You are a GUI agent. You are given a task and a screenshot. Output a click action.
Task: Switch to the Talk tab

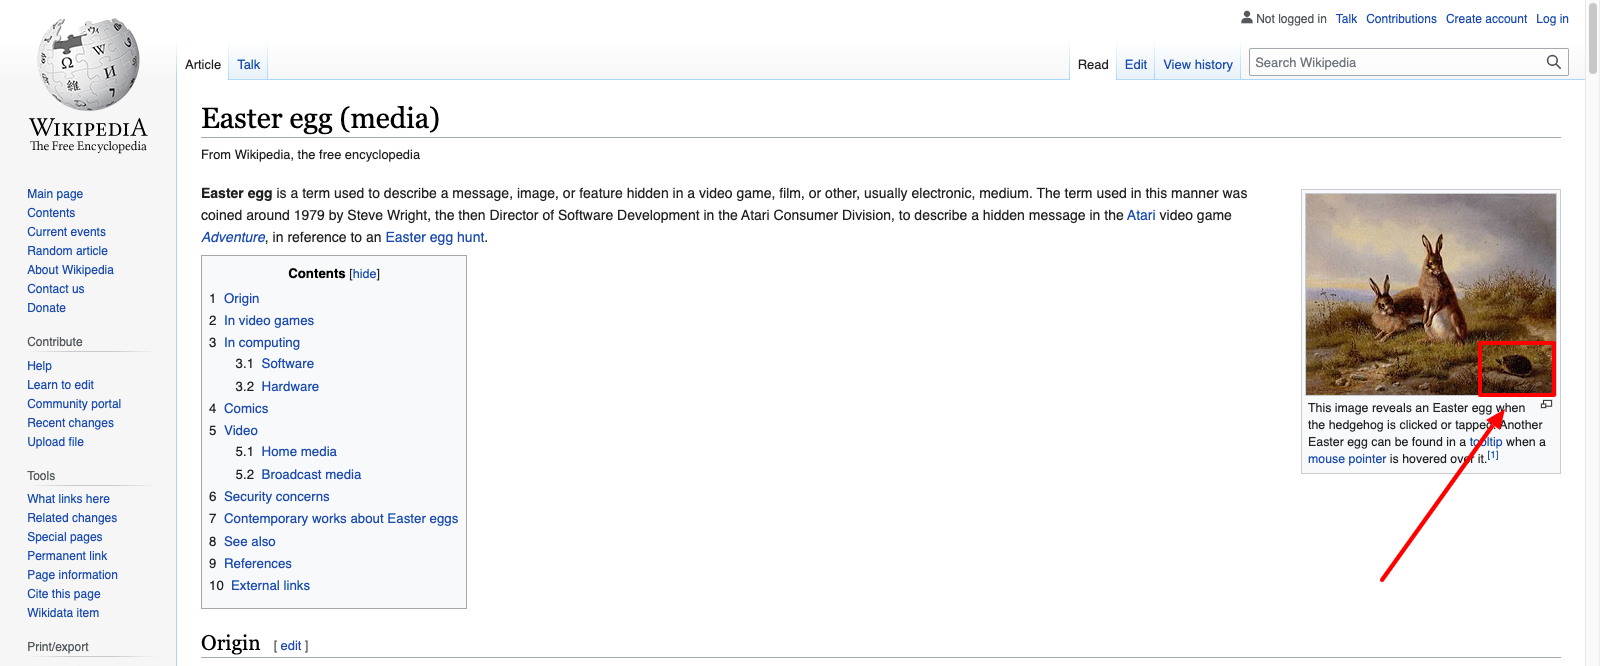[x=248, y=65]
